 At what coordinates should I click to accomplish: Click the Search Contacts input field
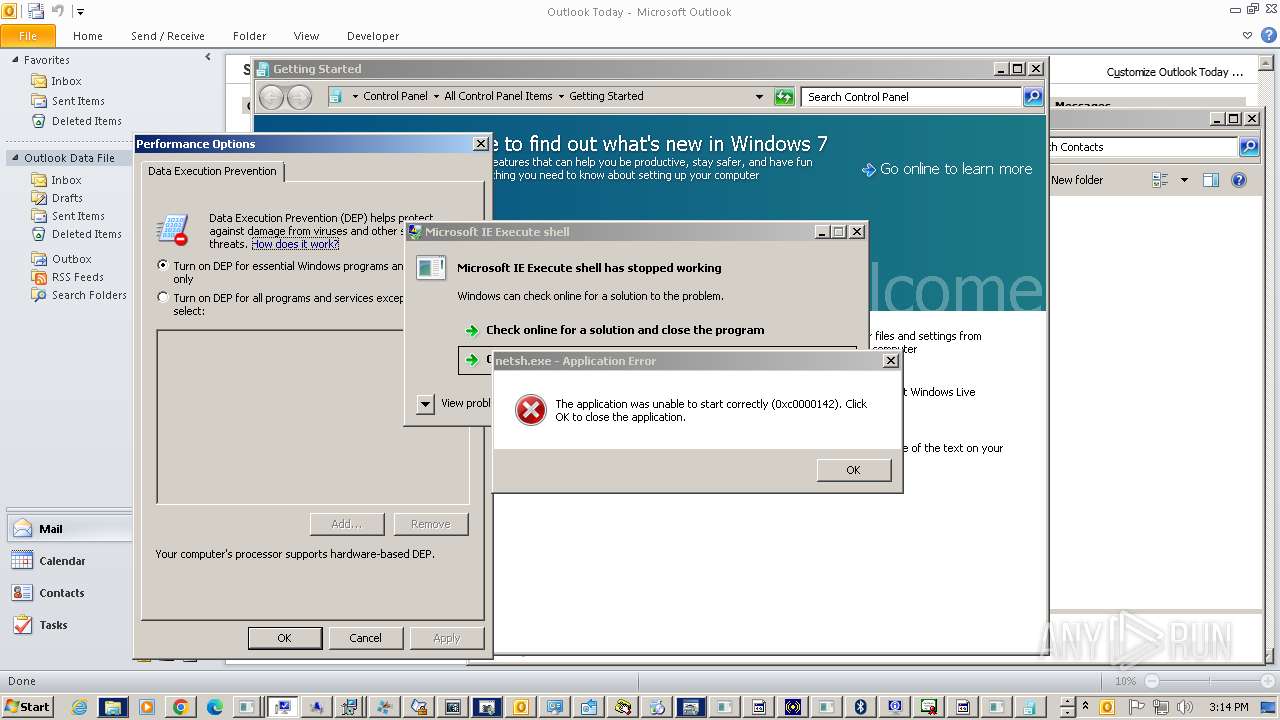(1143, 147)
